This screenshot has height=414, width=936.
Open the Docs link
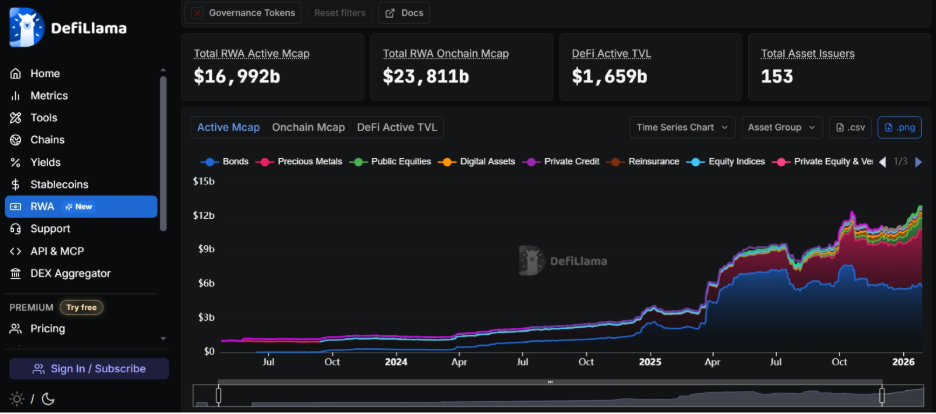(x=404, y=13)
